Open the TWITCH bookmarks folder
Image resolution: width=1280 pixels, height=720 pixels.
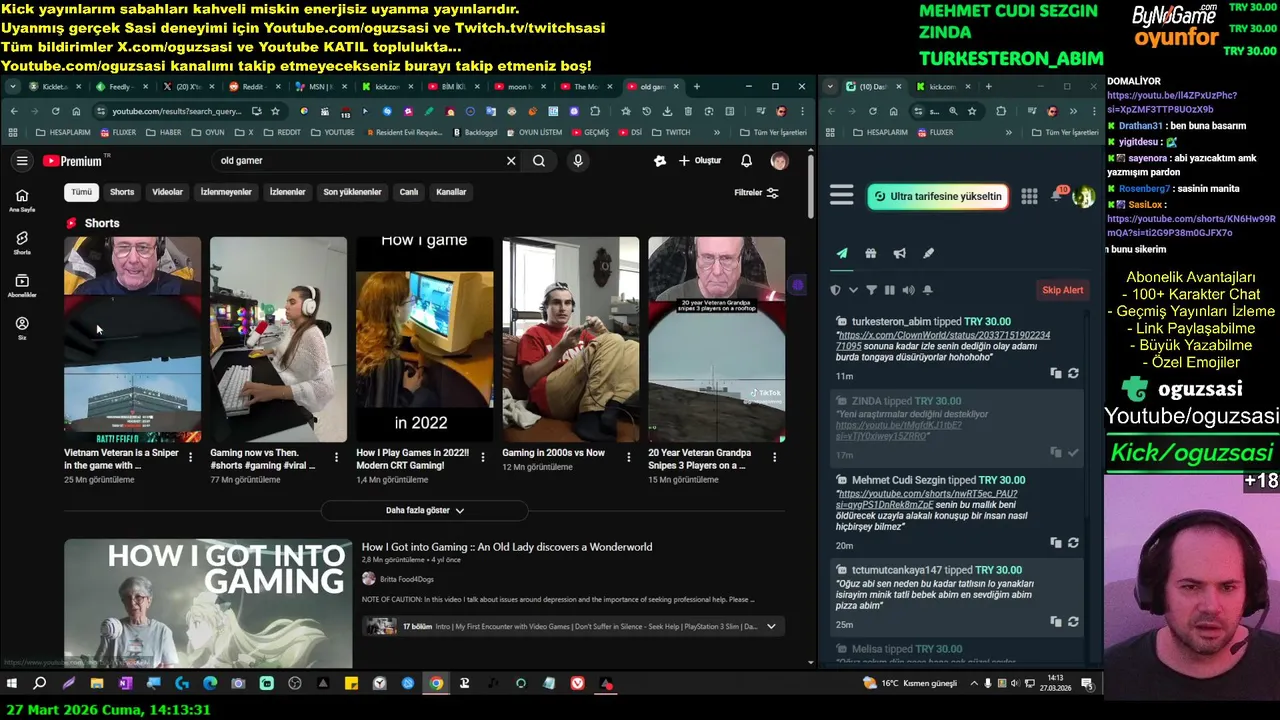(x=672, y=132)
